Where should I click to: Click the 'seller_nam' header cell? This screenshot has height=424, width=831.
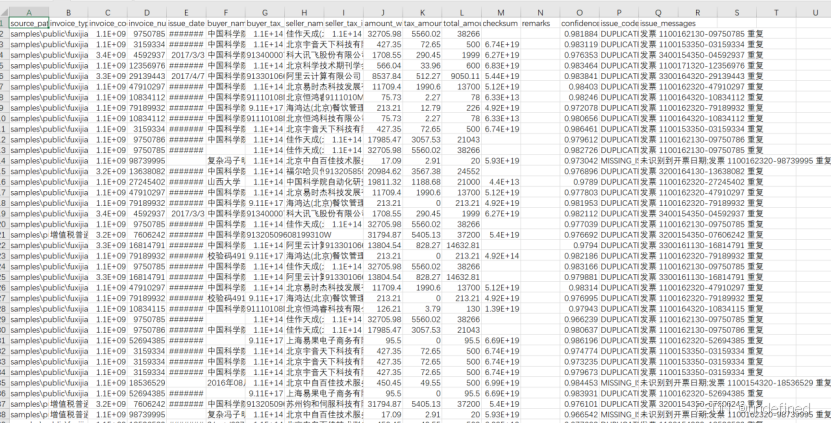304,23
